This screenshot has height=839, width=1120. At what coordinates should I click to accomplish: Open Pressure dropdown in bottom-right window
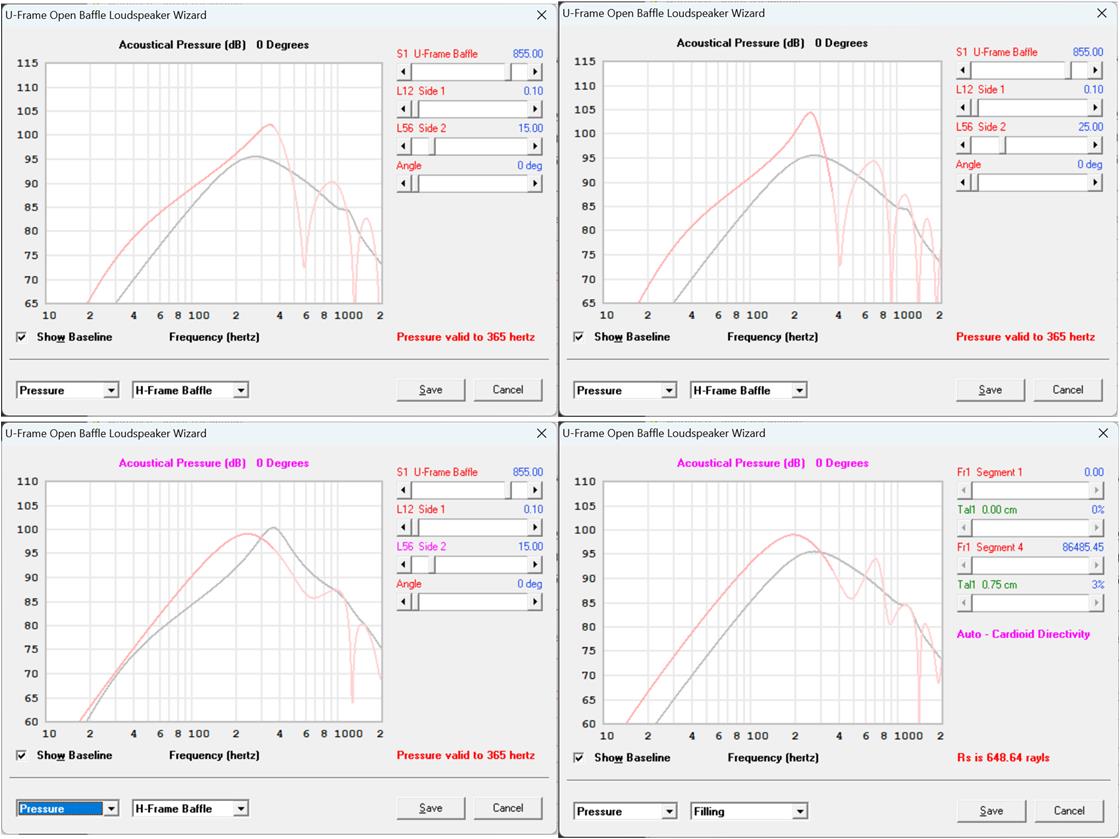click(x=669, y=812)
